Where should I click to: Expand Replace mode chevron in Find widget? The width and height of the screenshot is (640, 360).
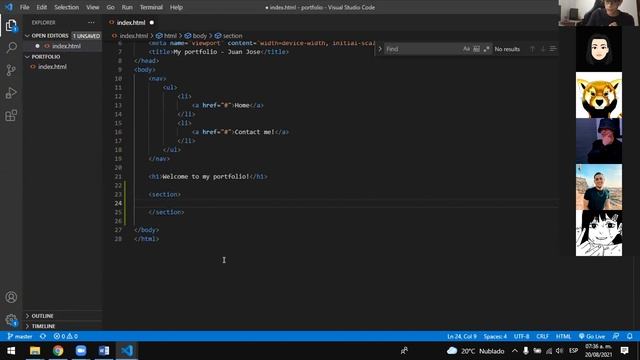tap(380, 49)
